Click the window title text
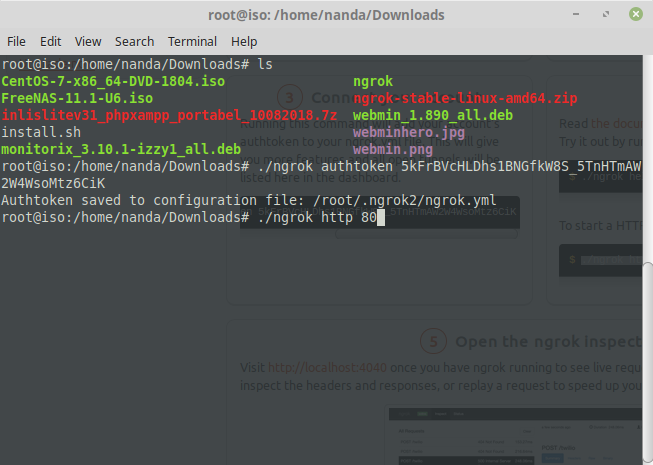This screenshot has width=653, height=465. coord(326,15)
